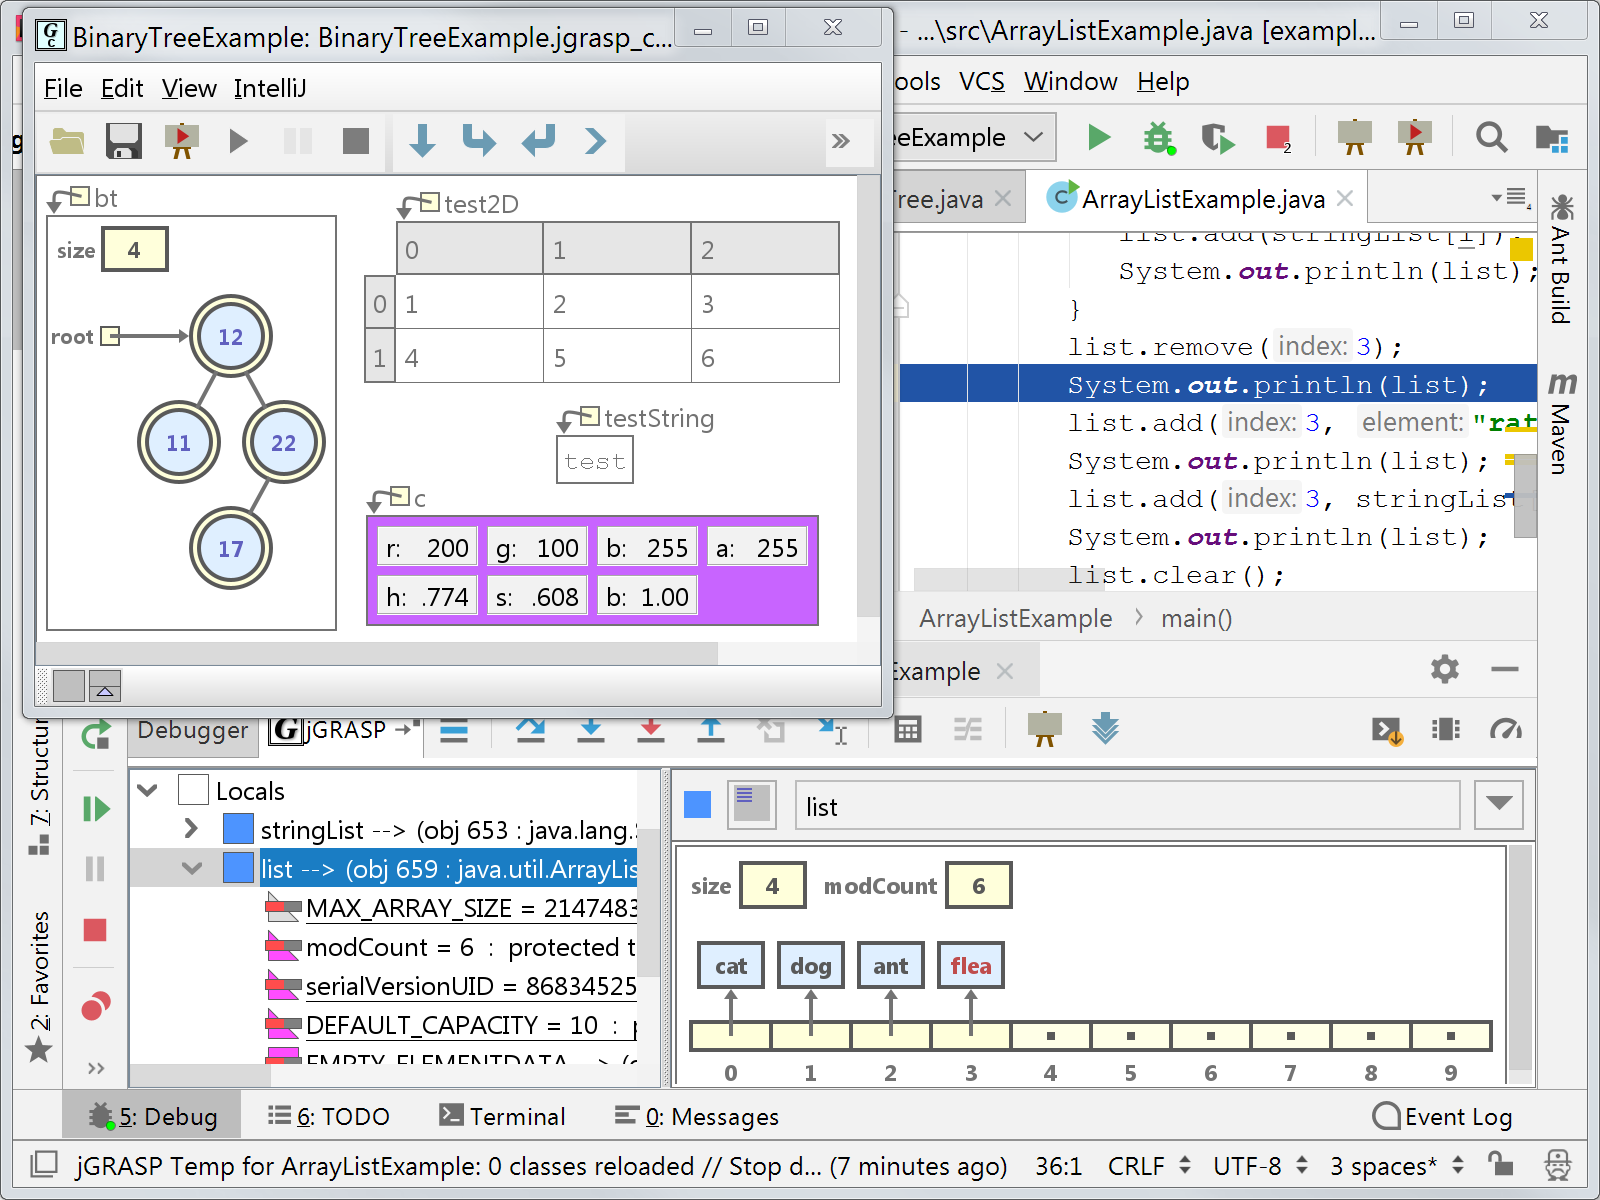Screen dimensions: 1600x1200
Task: Run to cursor with the blue chevron icon
Action: 596,141
